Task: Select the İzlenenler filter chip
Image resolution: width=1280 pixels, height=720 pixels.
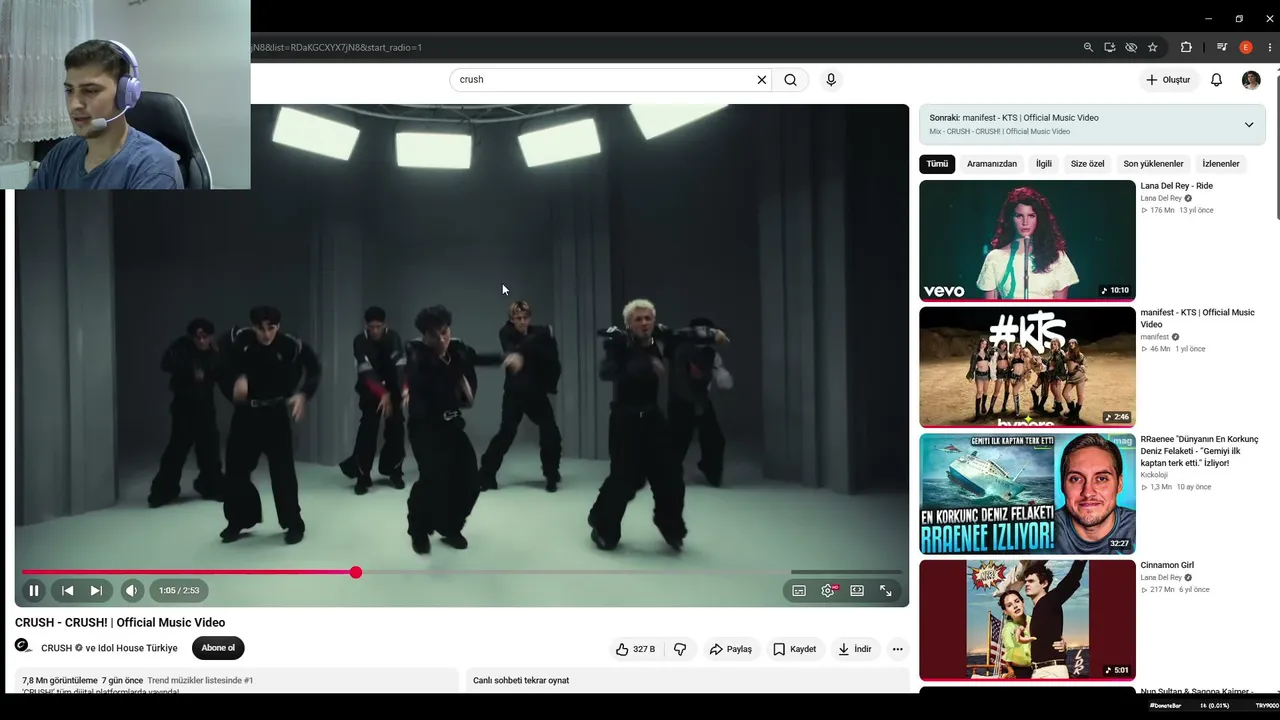Action: coord(1221,164)
